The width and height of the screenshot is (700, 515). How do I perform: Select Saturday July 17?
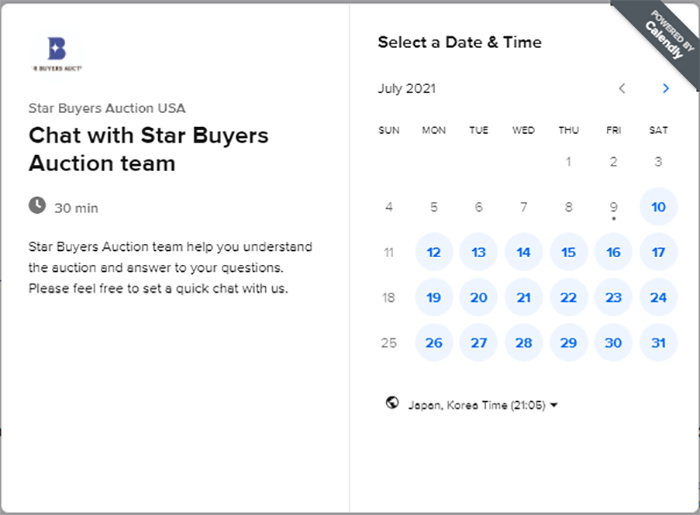[x=658, y=252]
